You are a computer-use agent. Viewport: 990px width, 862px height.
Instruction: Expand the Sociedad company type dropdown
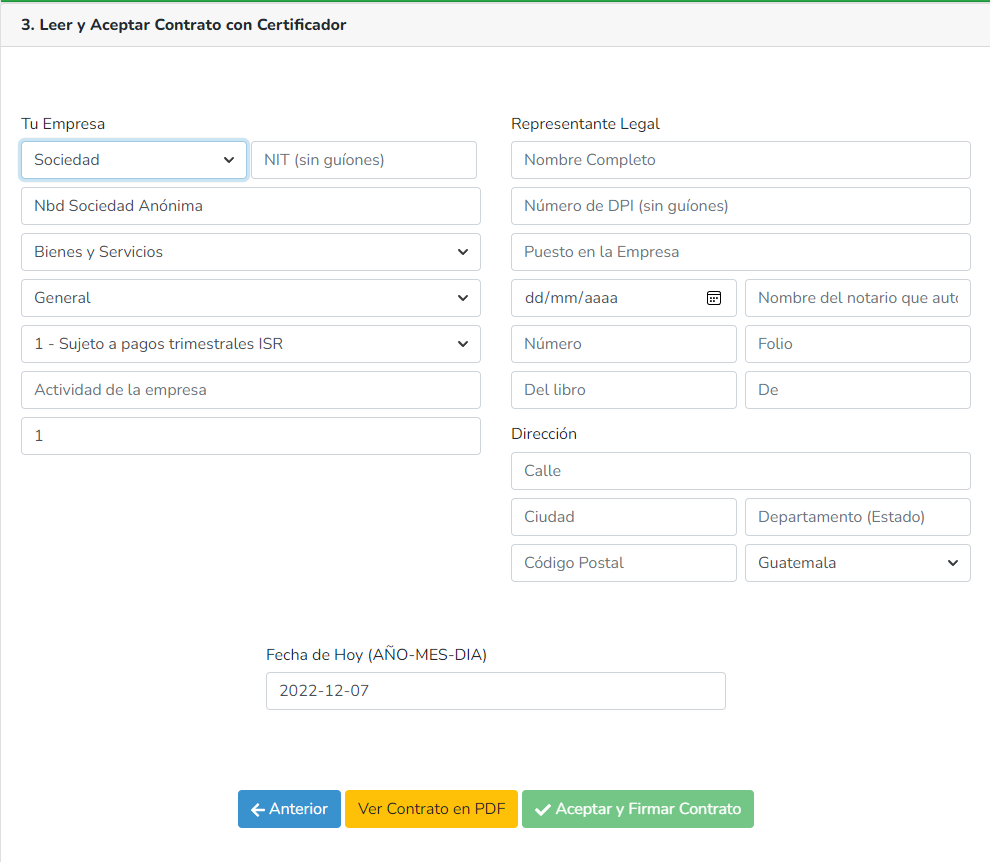pyautogui.click(x=133, y=160)
